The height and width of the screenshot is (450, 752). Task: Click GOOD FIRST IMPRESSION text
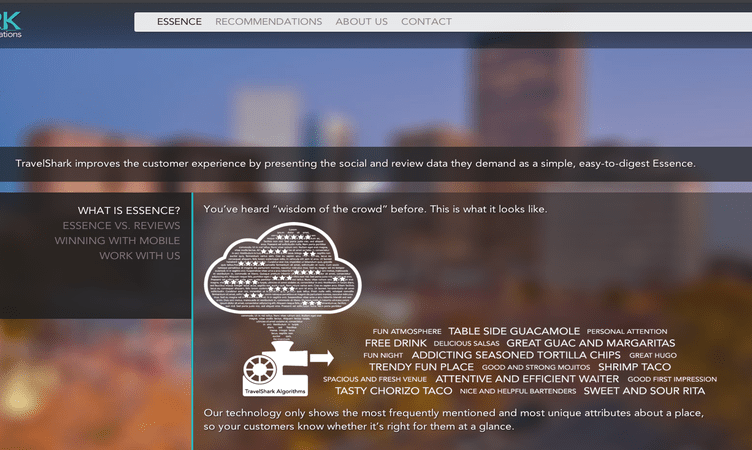pyautogui.click(x=672, y=379)
